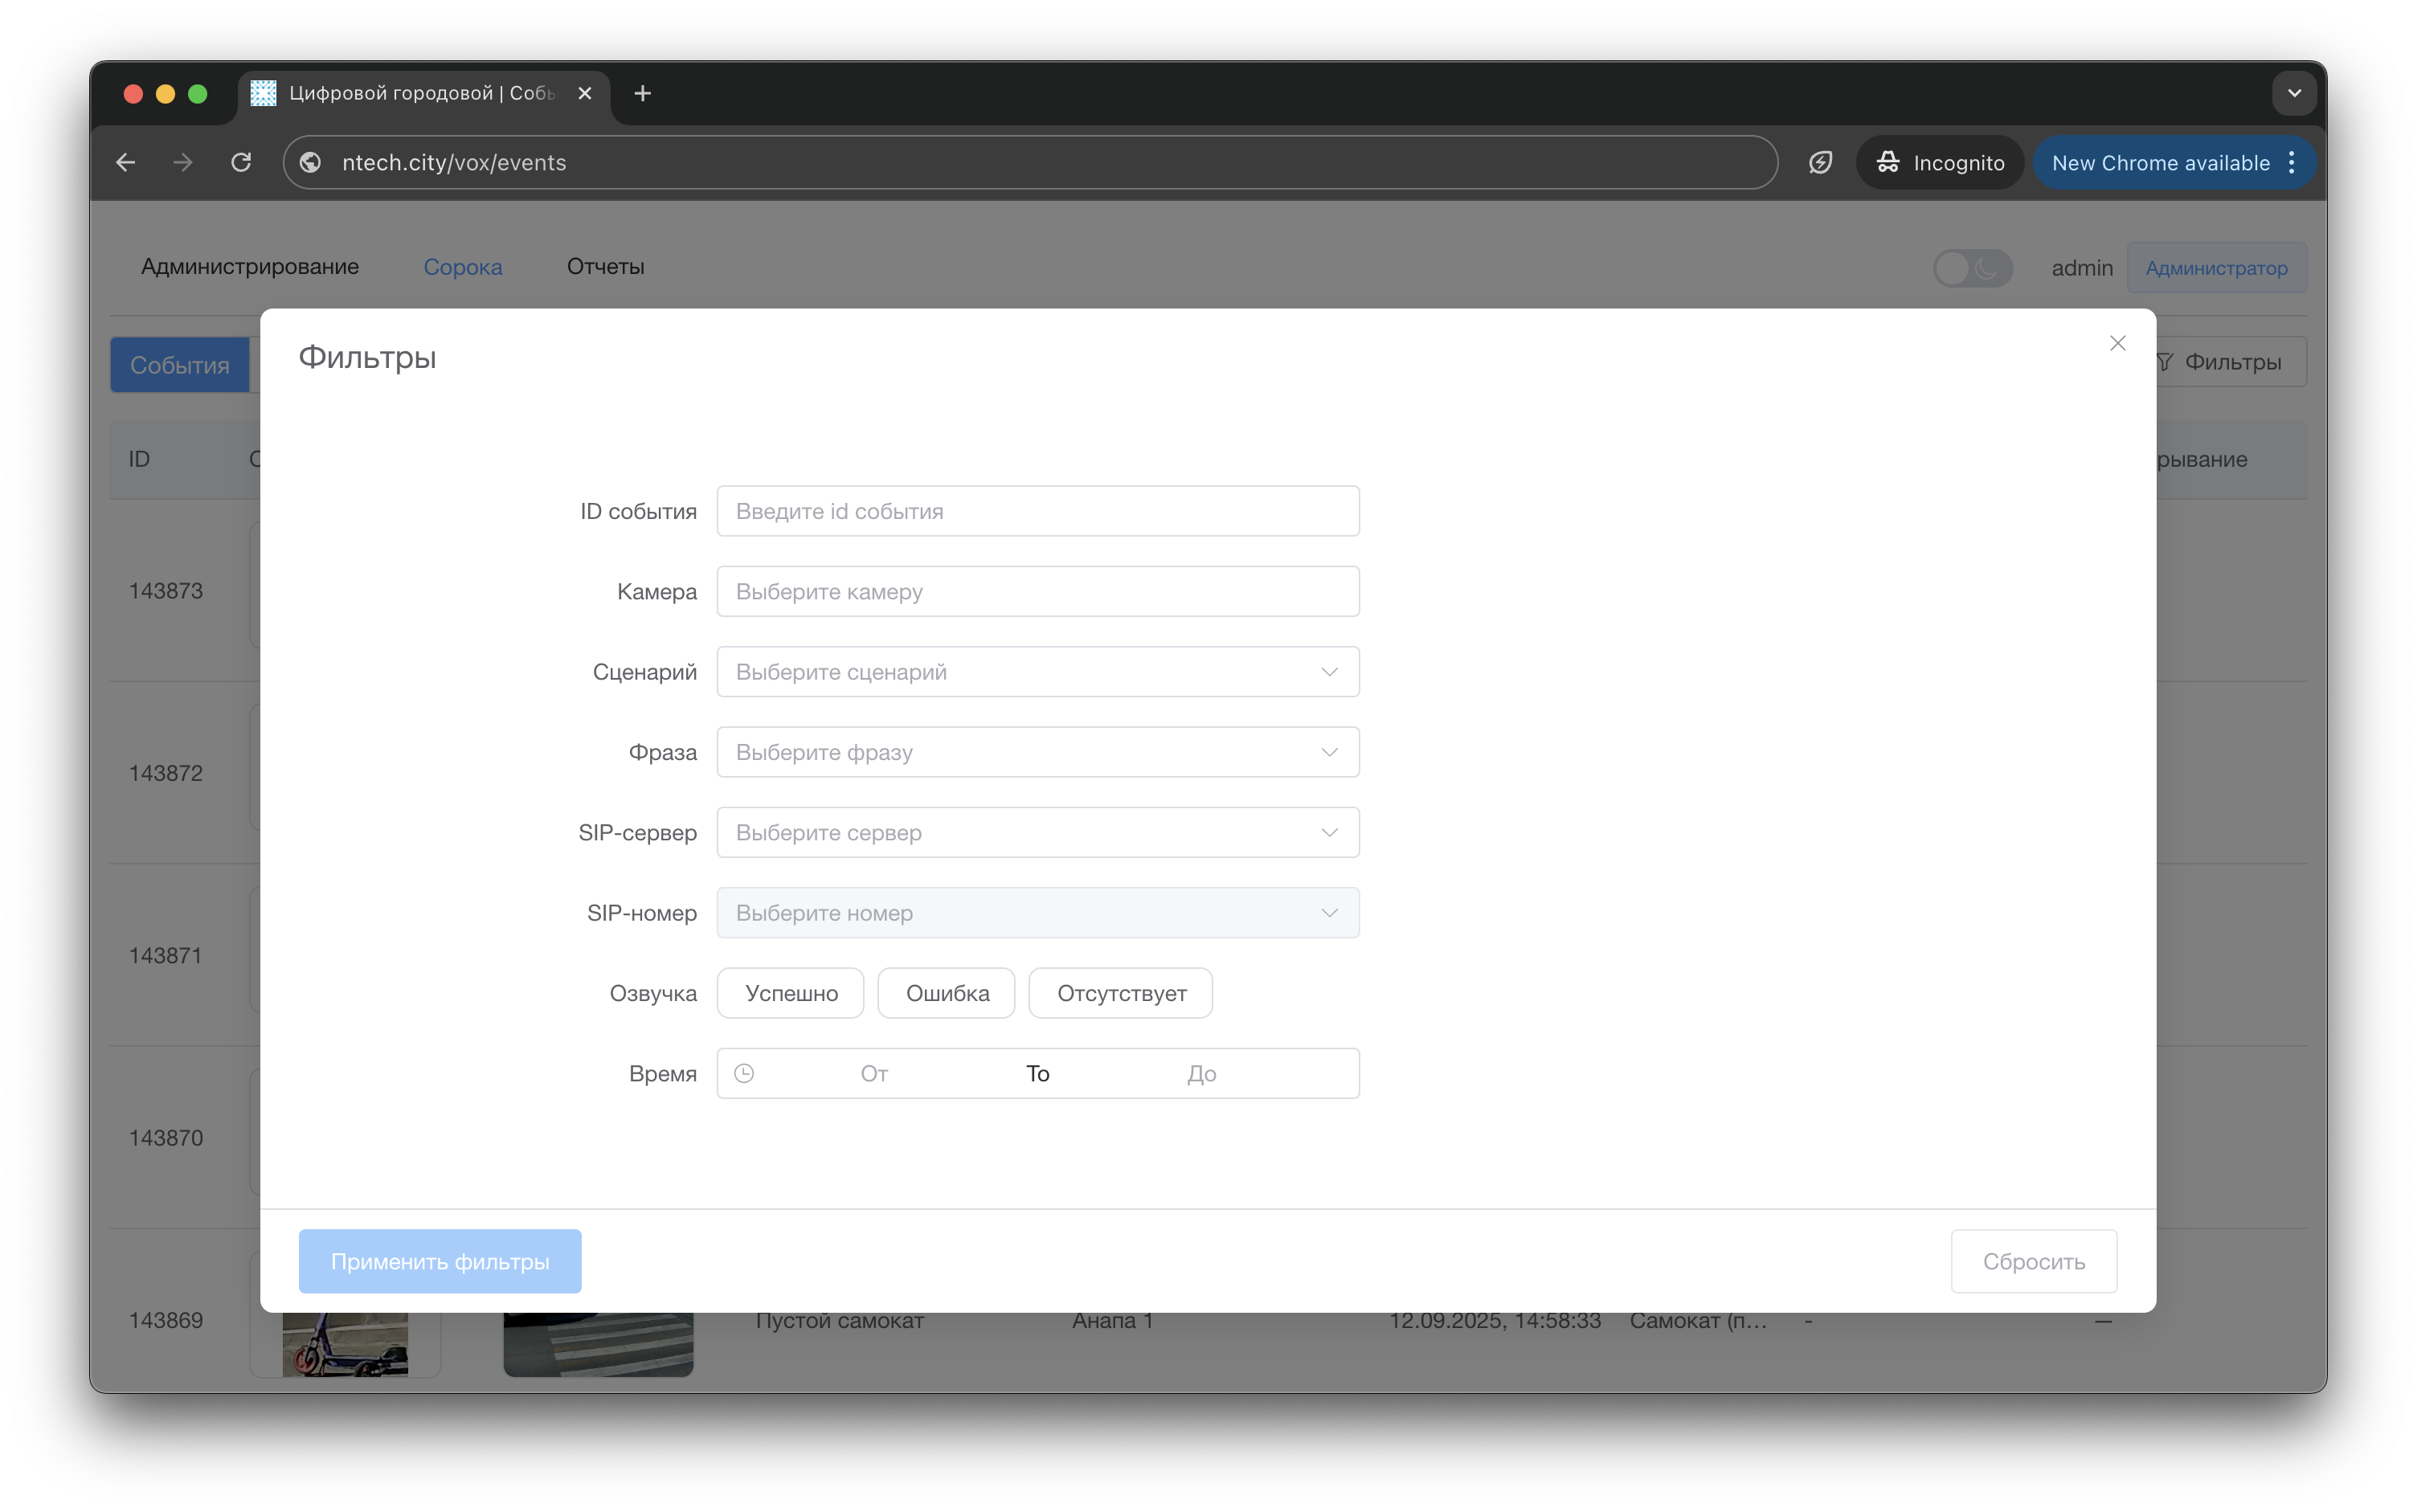2417x1512 pixels.
Task: Click into the ID события input field
Action: [x=1037, y=511]
